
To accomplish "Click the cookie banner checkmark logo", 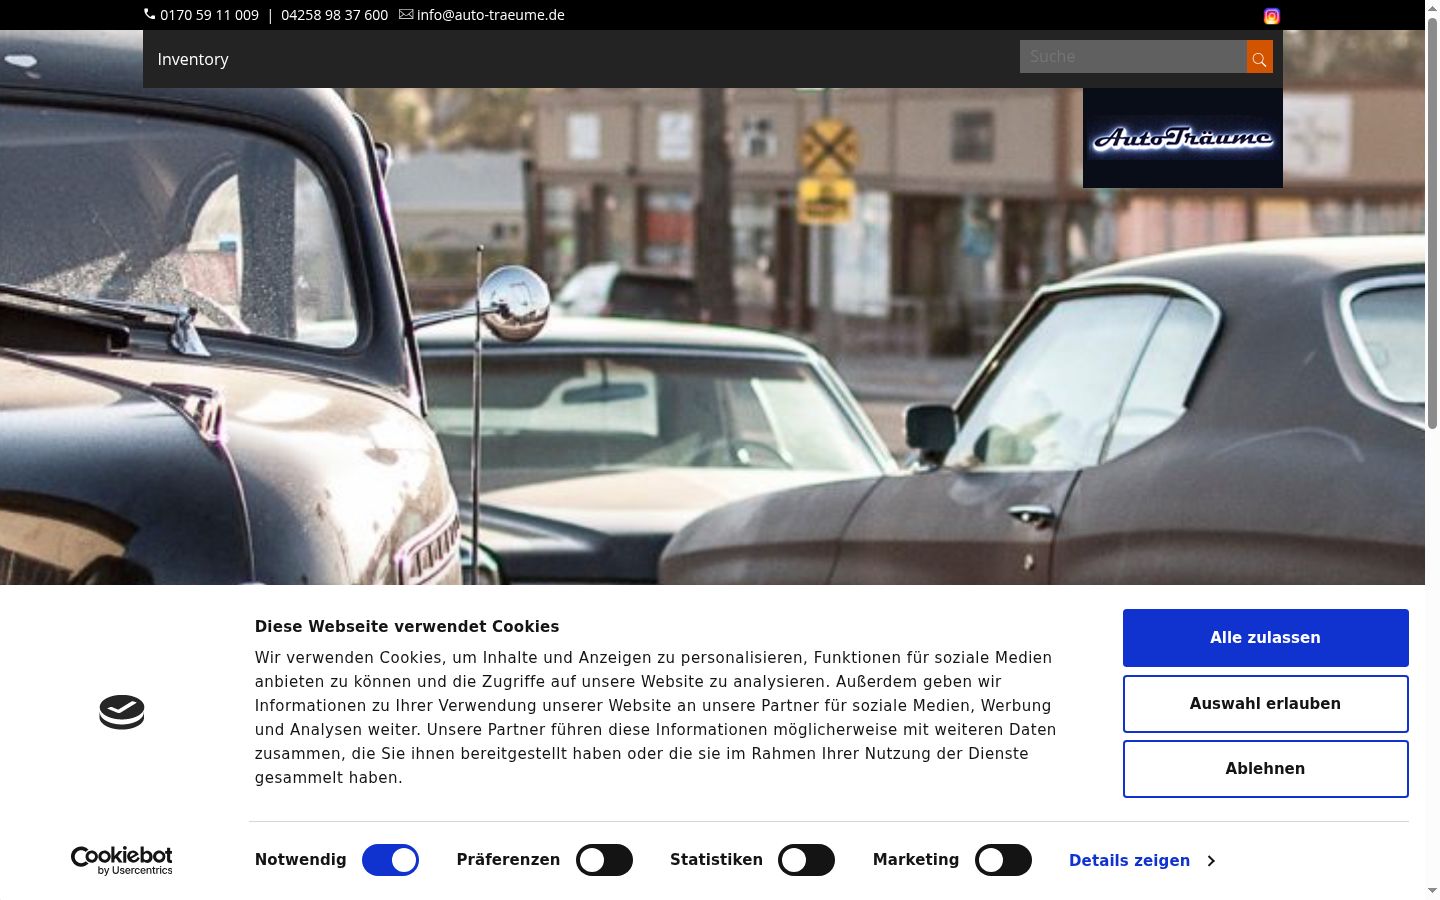I will (x=122, y=712).
